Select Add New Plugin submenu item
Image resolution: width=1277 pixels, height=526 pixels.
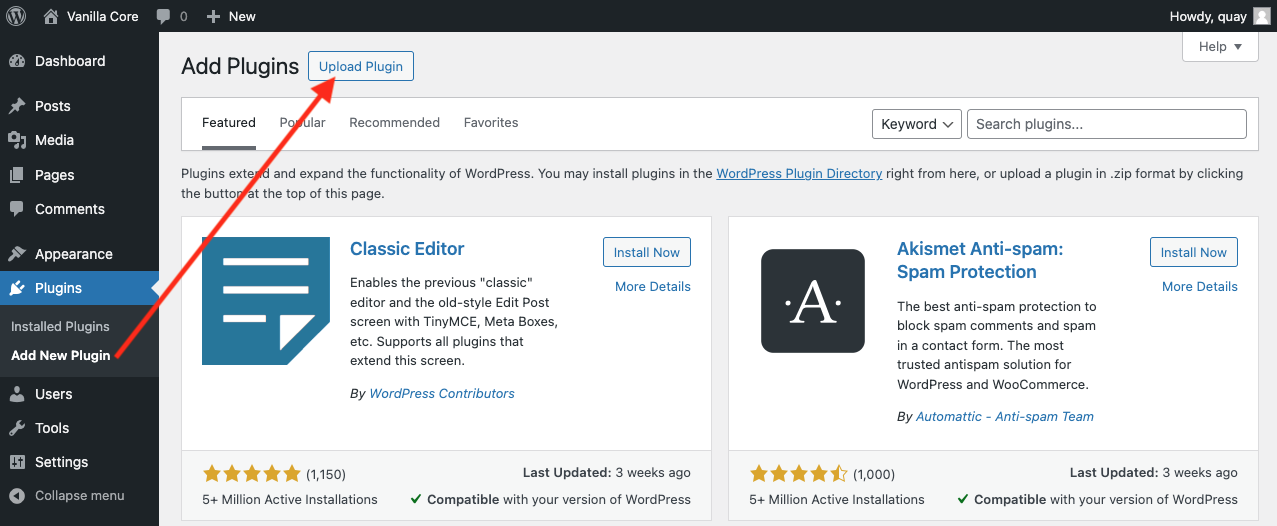point(61,355)
